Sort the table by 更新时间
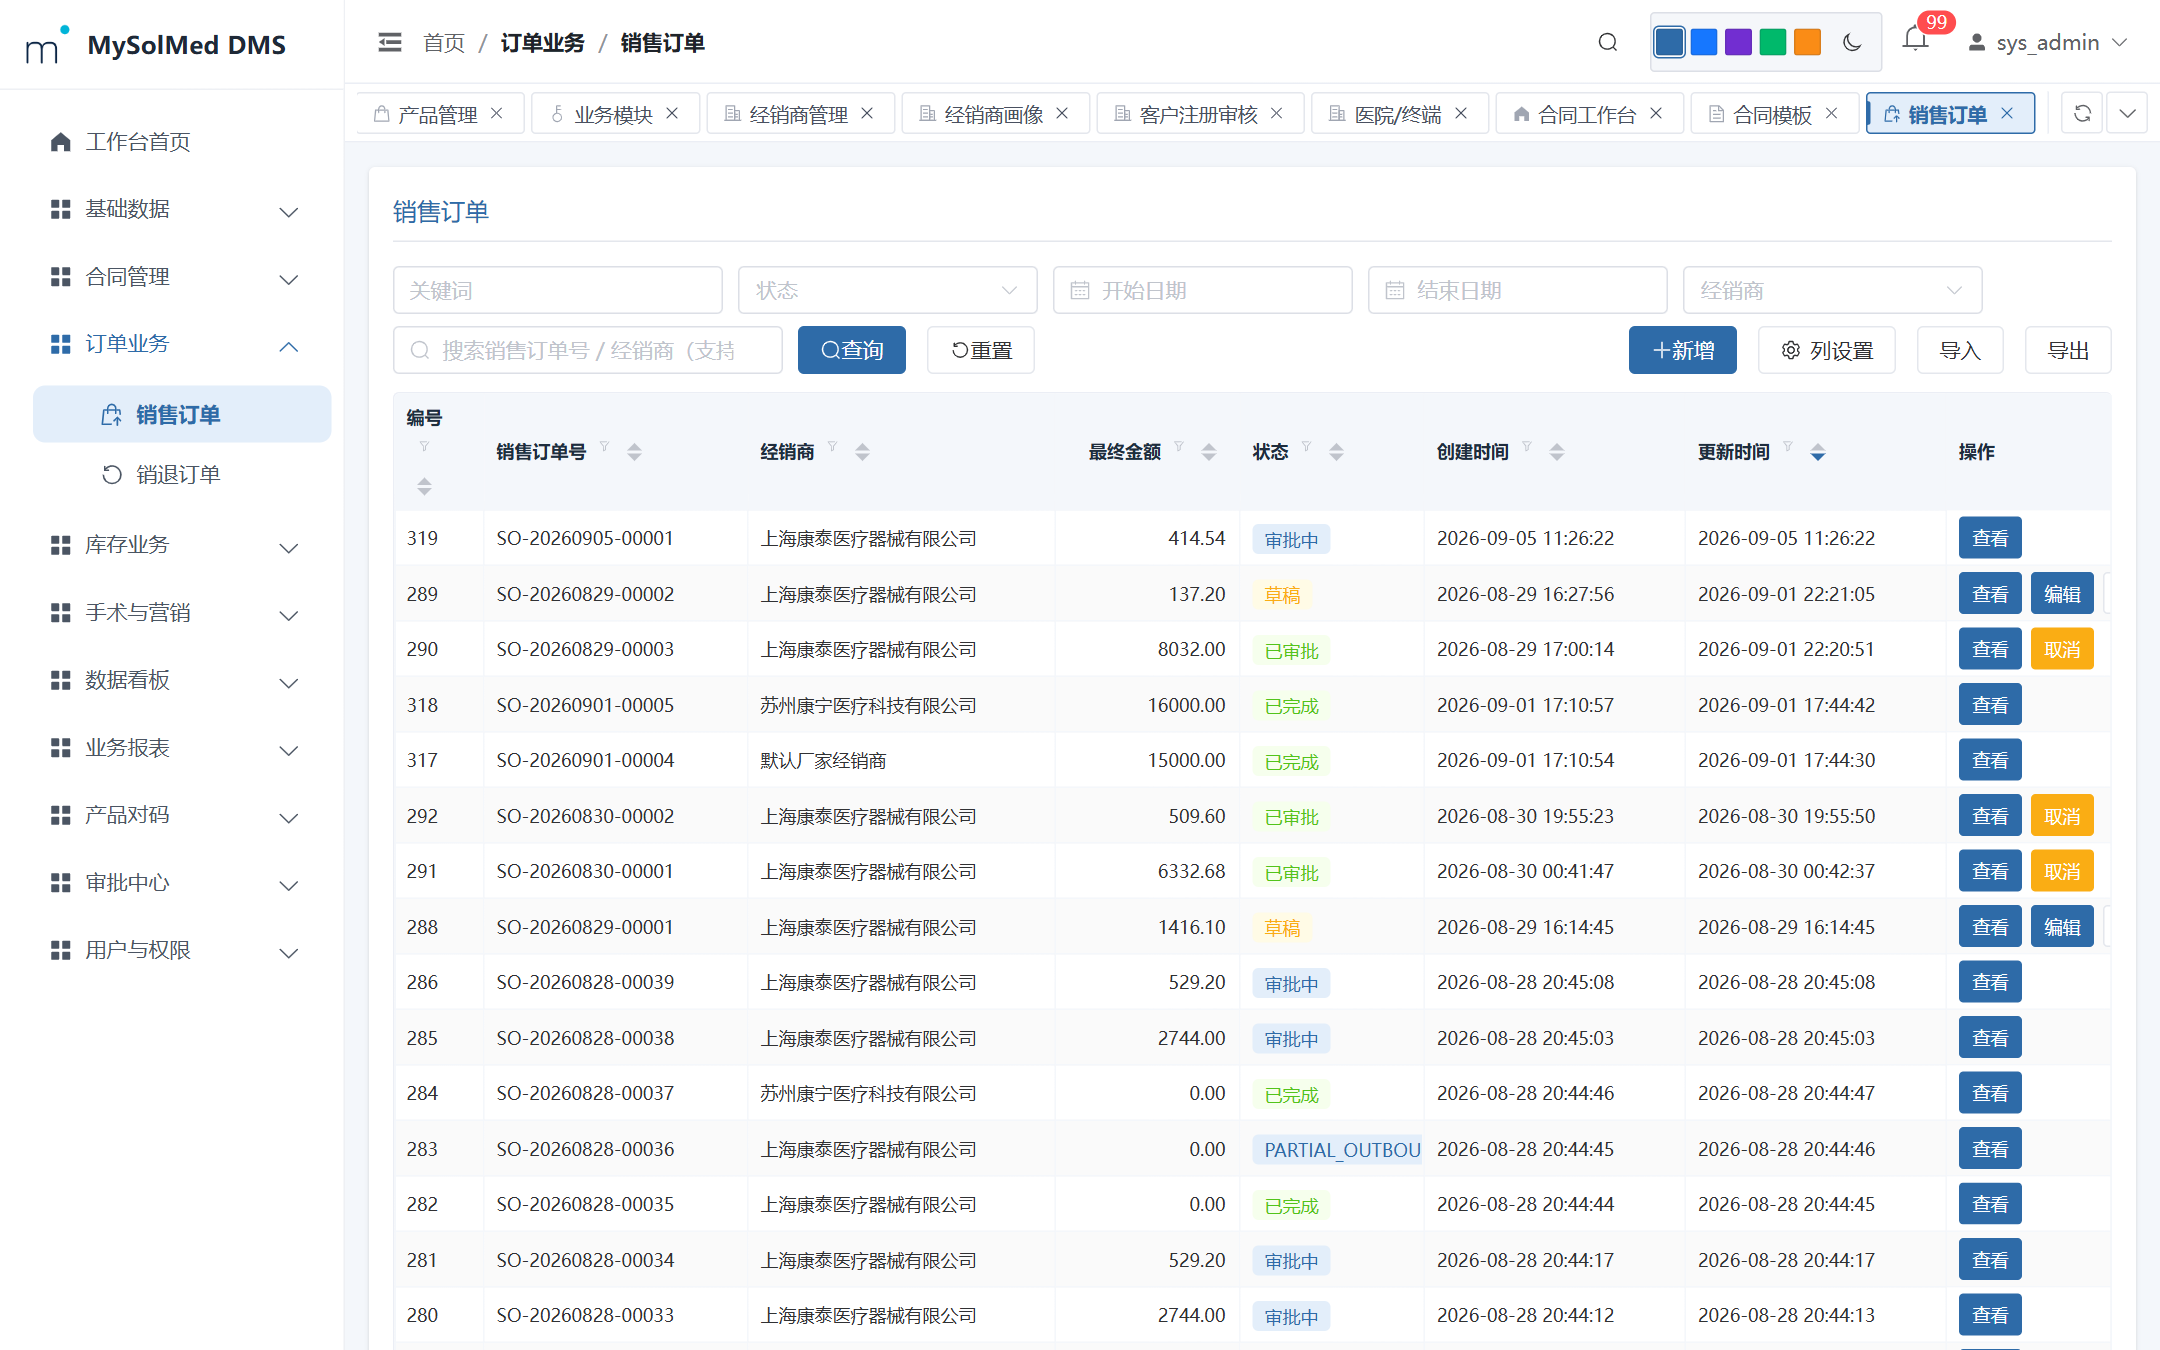The width and height of the screenshot is (2160, 1350). point(1817,452)
